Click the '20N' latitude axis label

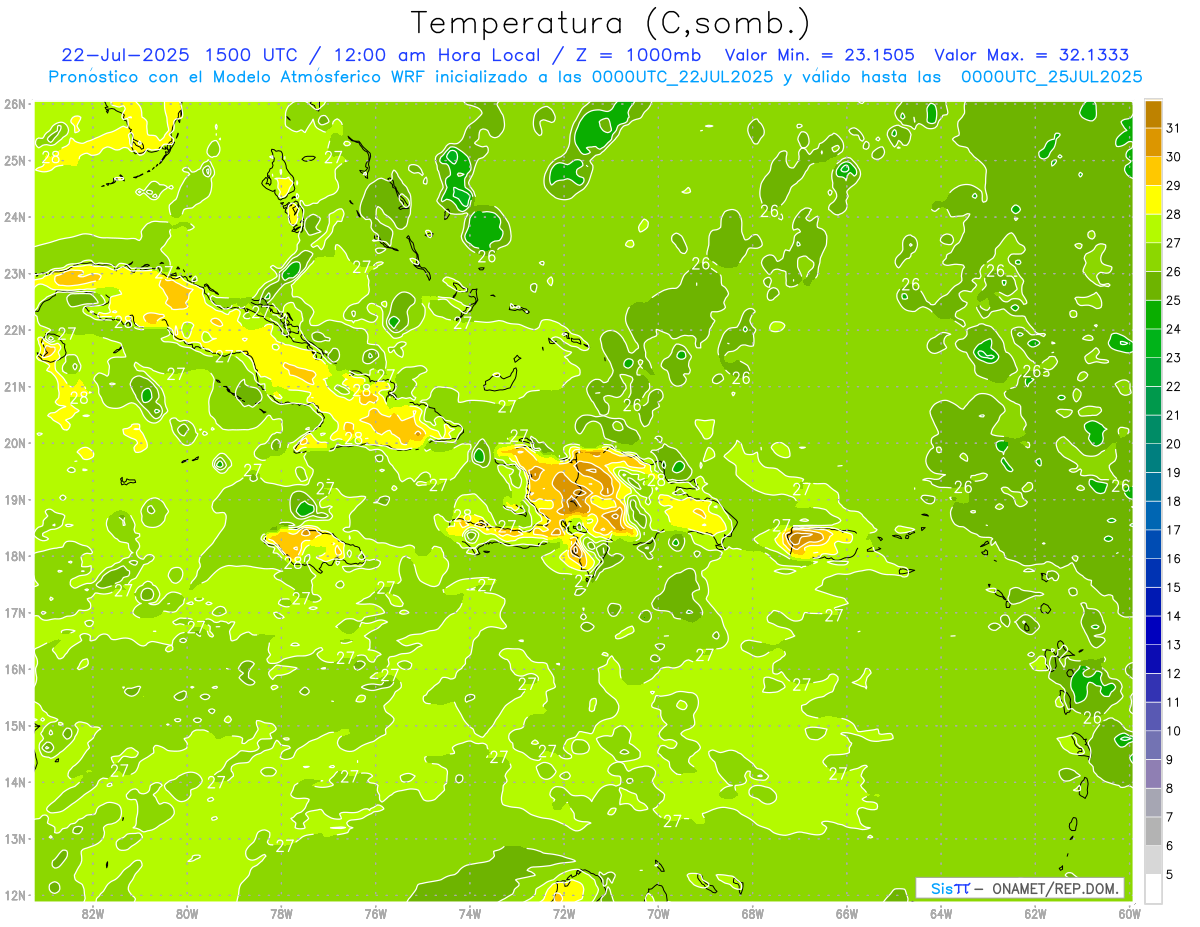(x=15, y=442)
